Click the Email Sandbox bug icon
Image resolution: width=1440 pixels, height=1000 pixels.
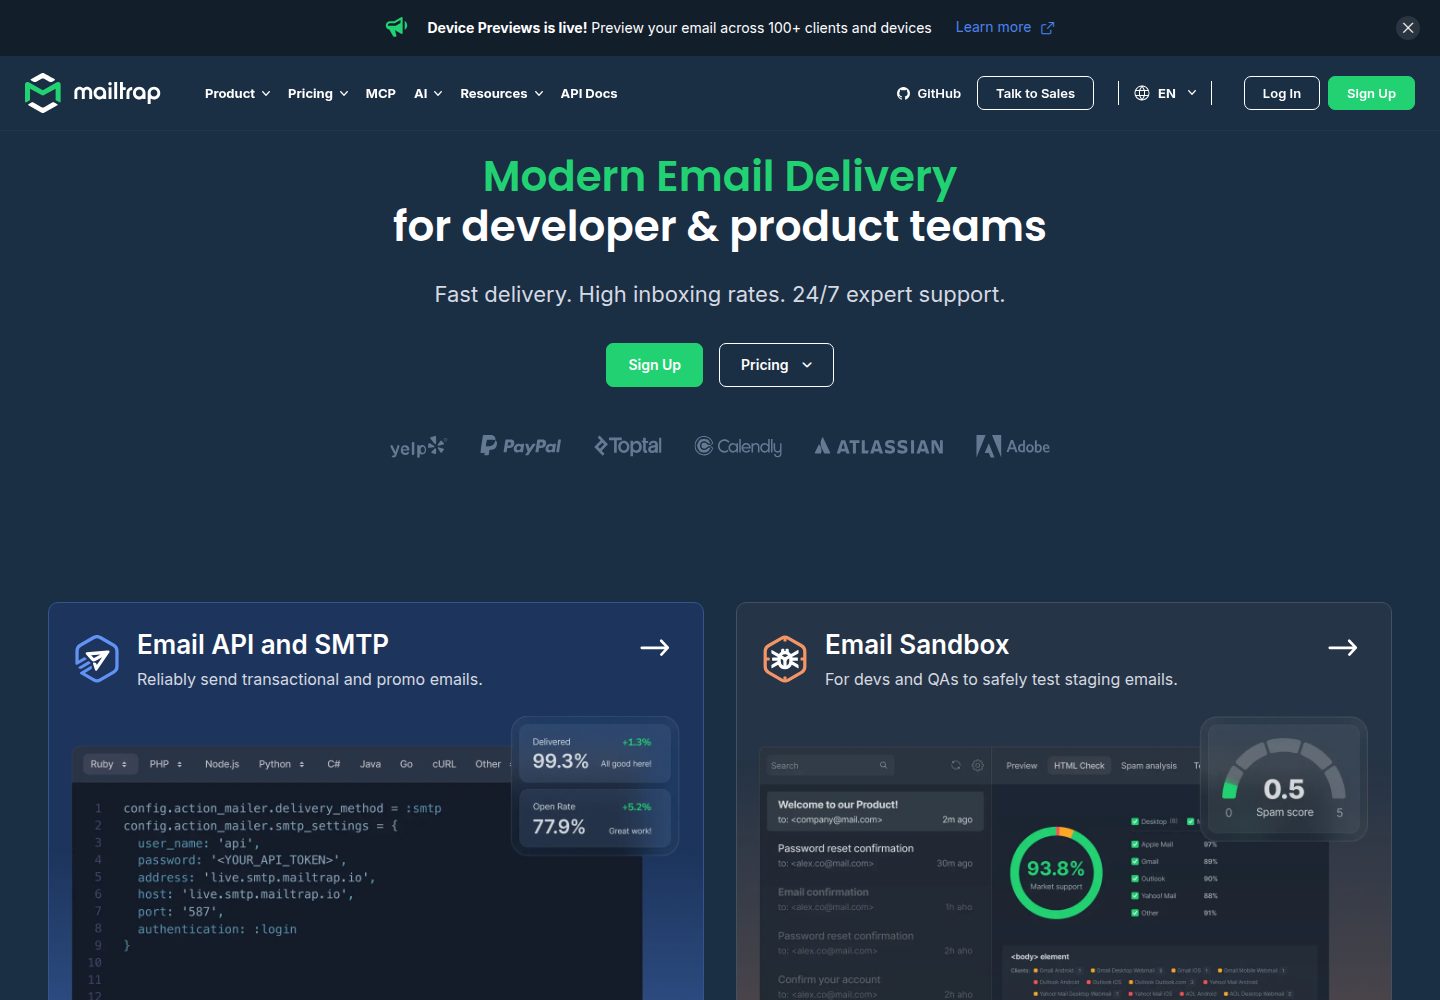click(785, 659)
